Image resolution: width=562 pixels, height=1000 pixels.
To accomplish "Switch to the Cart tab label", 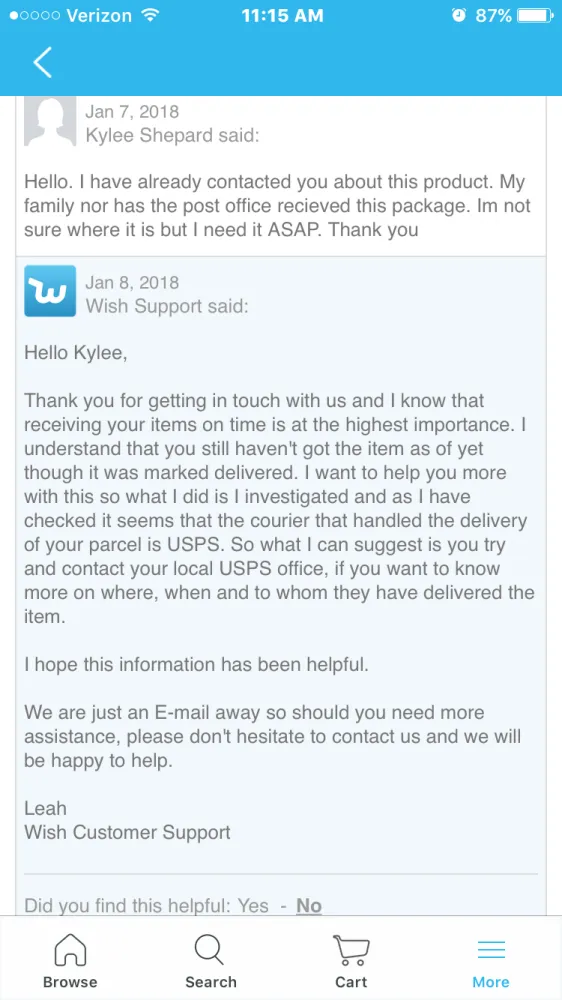I will 351,982.
